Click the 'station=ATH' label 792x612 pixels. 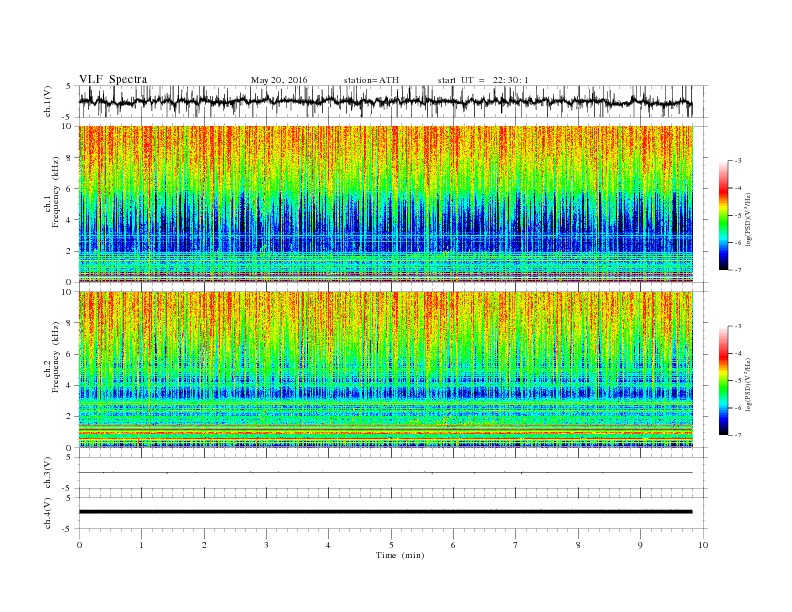coord(371,80)
